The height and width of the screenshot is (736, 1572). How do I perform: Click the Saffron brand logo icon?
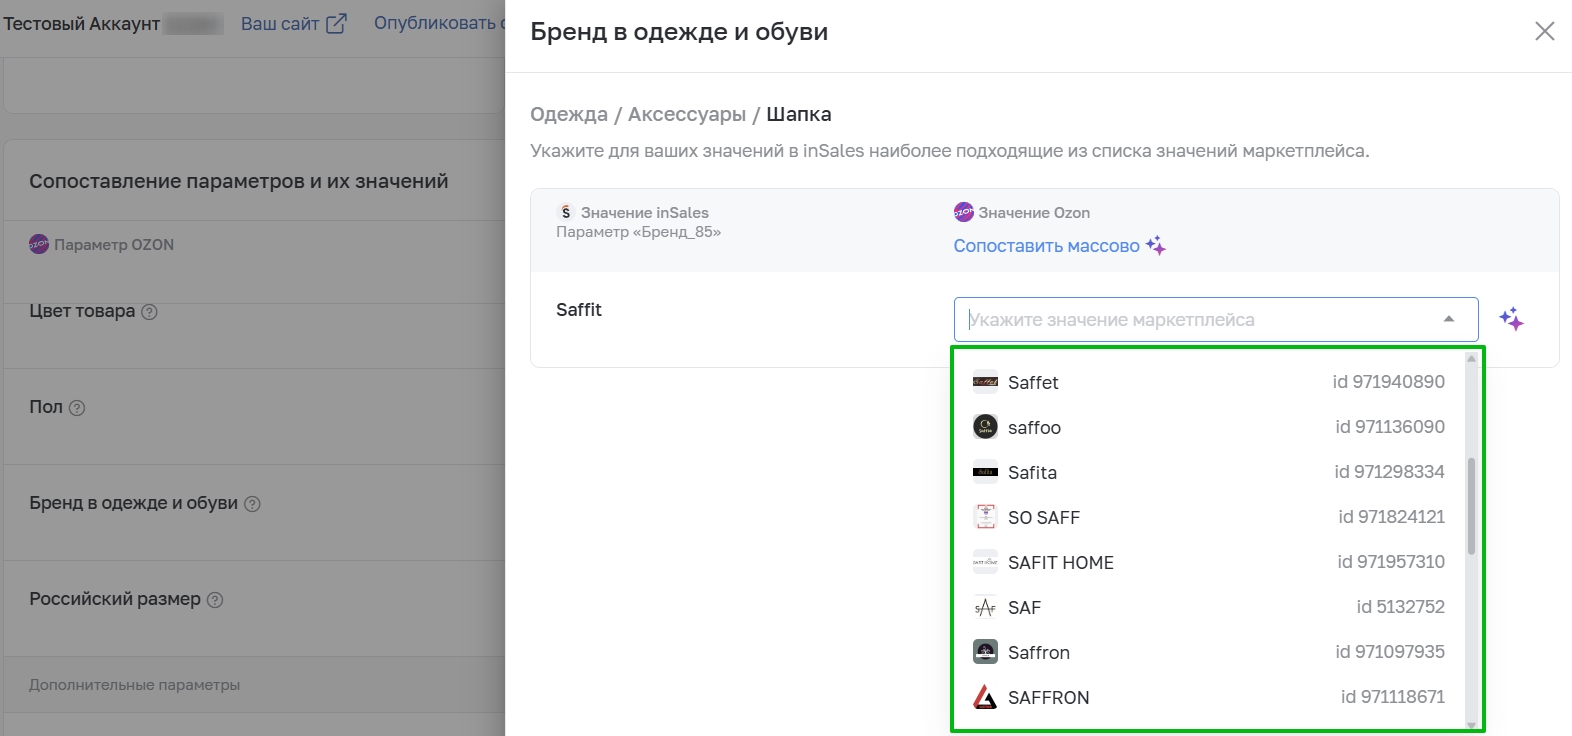[985, 652]
